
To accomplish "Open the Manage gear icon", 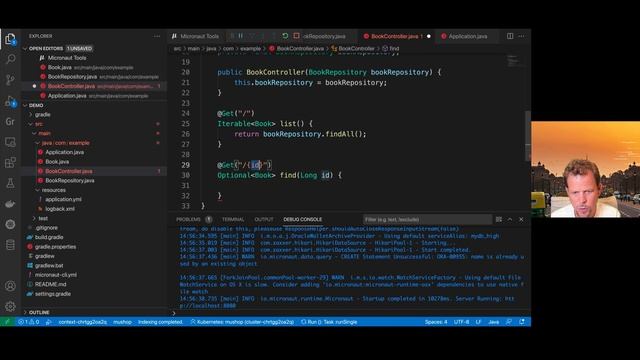I will (10, 306).
